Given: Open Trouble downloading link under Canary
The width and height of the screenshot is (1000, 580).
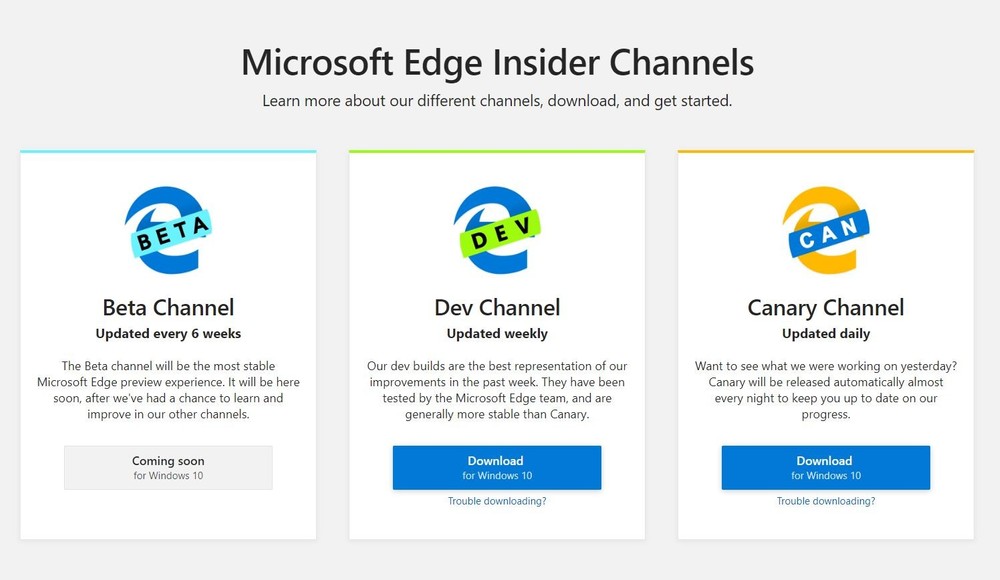Looking at the screenshot, I should tap(825, 501).
